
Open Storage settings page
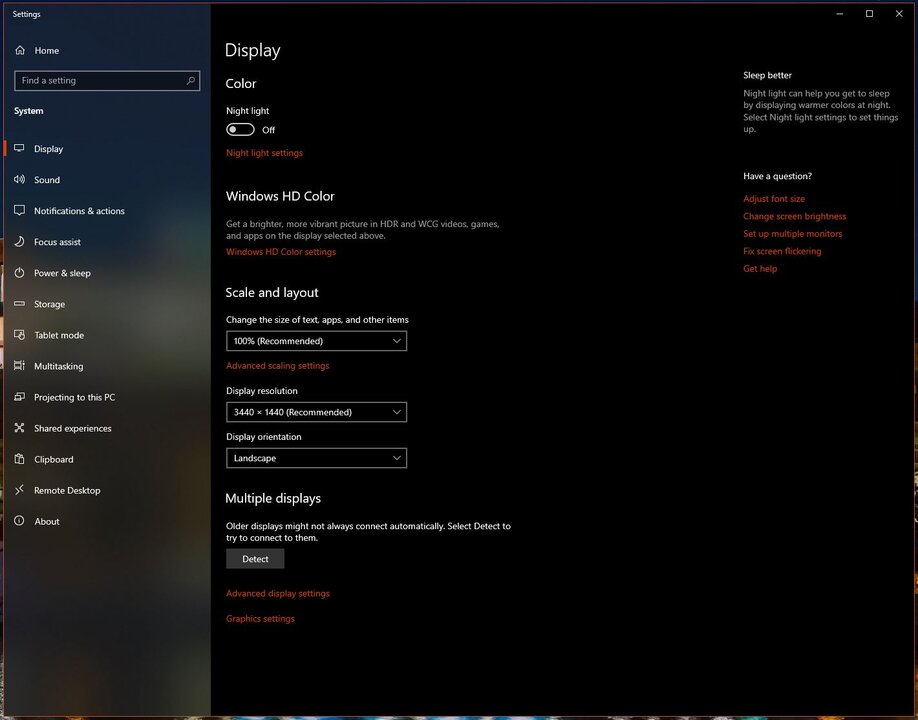point(105,304)
